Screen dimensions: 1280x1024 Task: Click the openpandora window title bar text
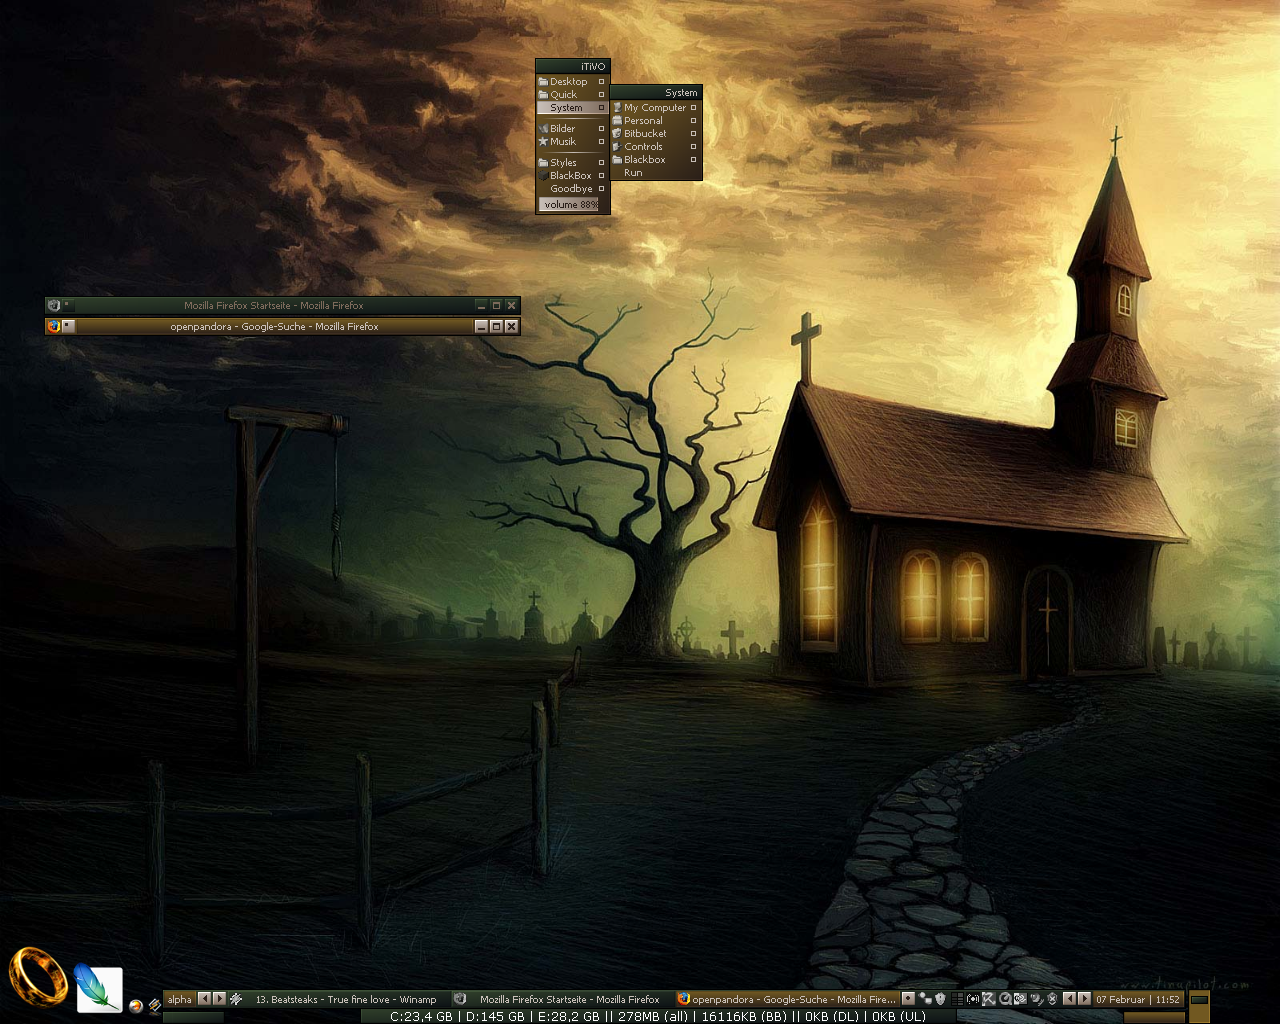point(274,326)
